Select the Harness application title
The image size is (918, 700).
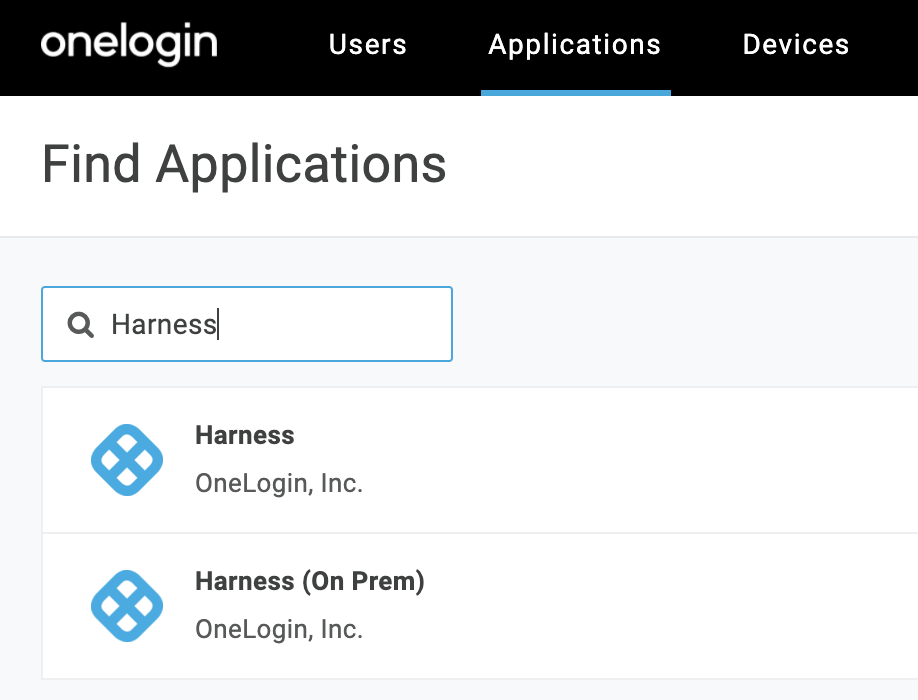[244, 436]
